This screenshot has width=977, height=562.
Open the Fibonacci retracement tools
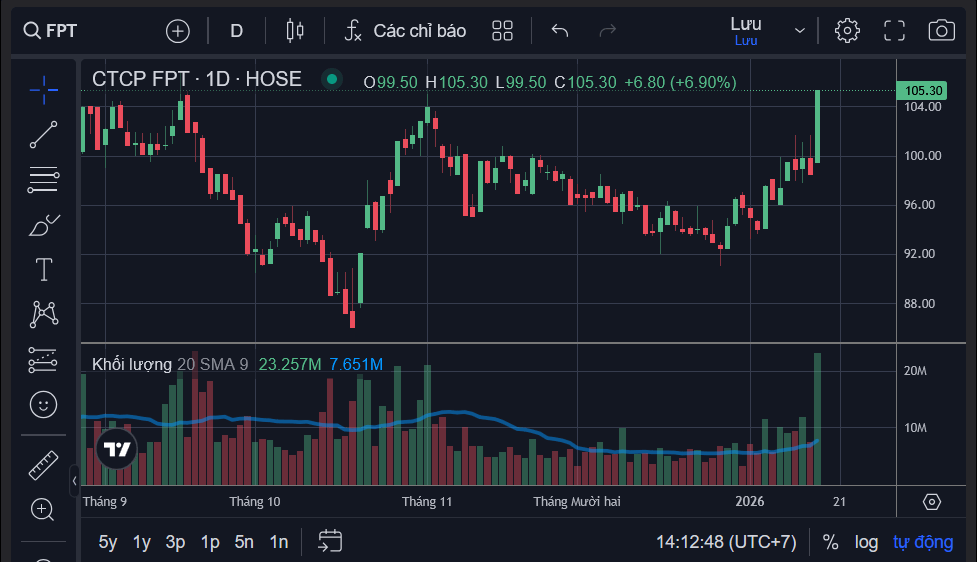point(43,180)
